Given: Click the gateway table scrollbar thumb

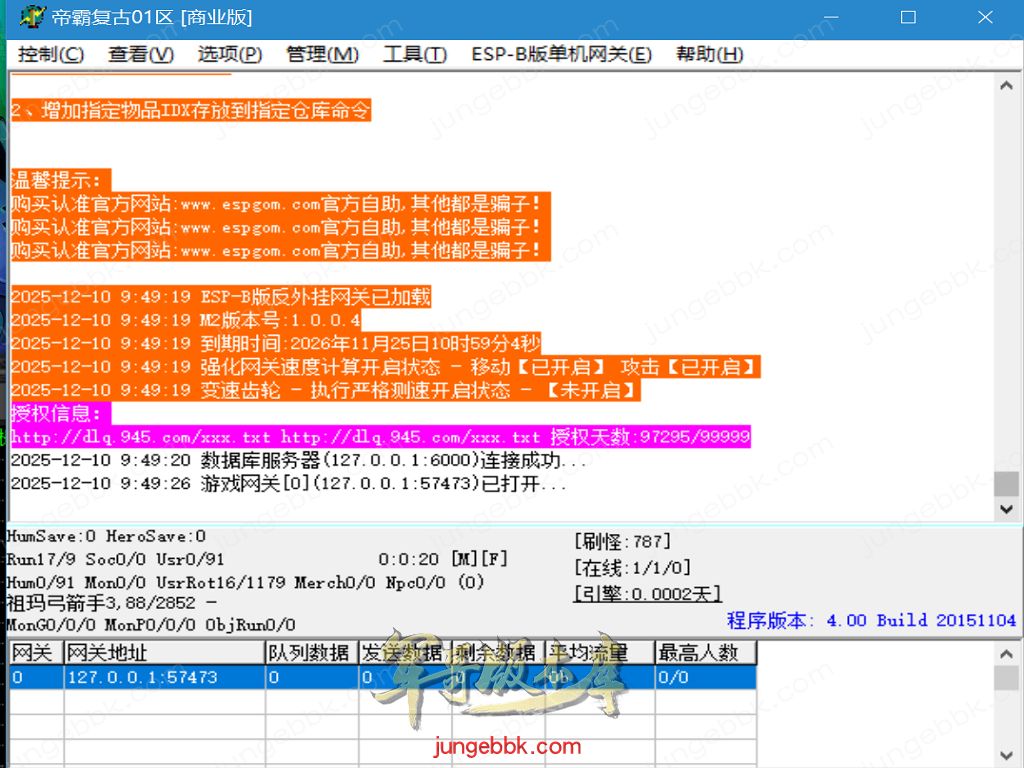Looking at the screenshot, I should pyautogui.click(x=1006, y=678).
